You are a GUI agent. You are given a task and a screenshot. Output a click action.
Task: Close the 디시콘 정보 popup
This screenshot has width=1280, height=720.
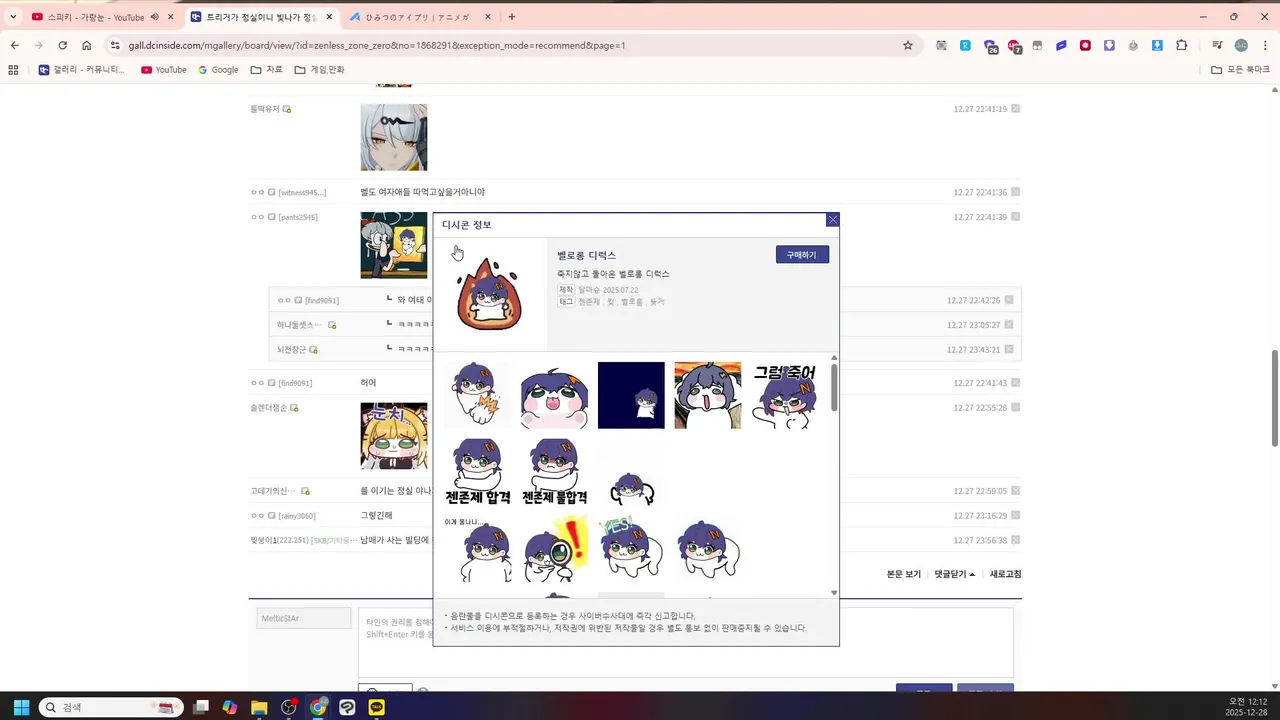point(833,220)
